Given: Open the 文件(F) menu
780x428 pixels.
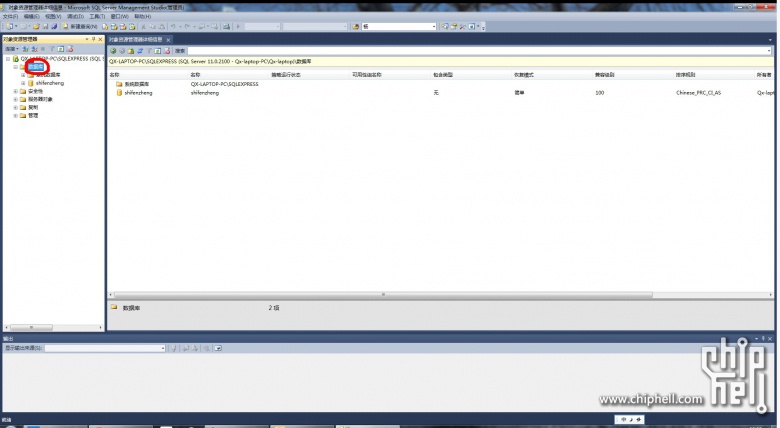Looking at the screenshot, I should coord(10,16).
